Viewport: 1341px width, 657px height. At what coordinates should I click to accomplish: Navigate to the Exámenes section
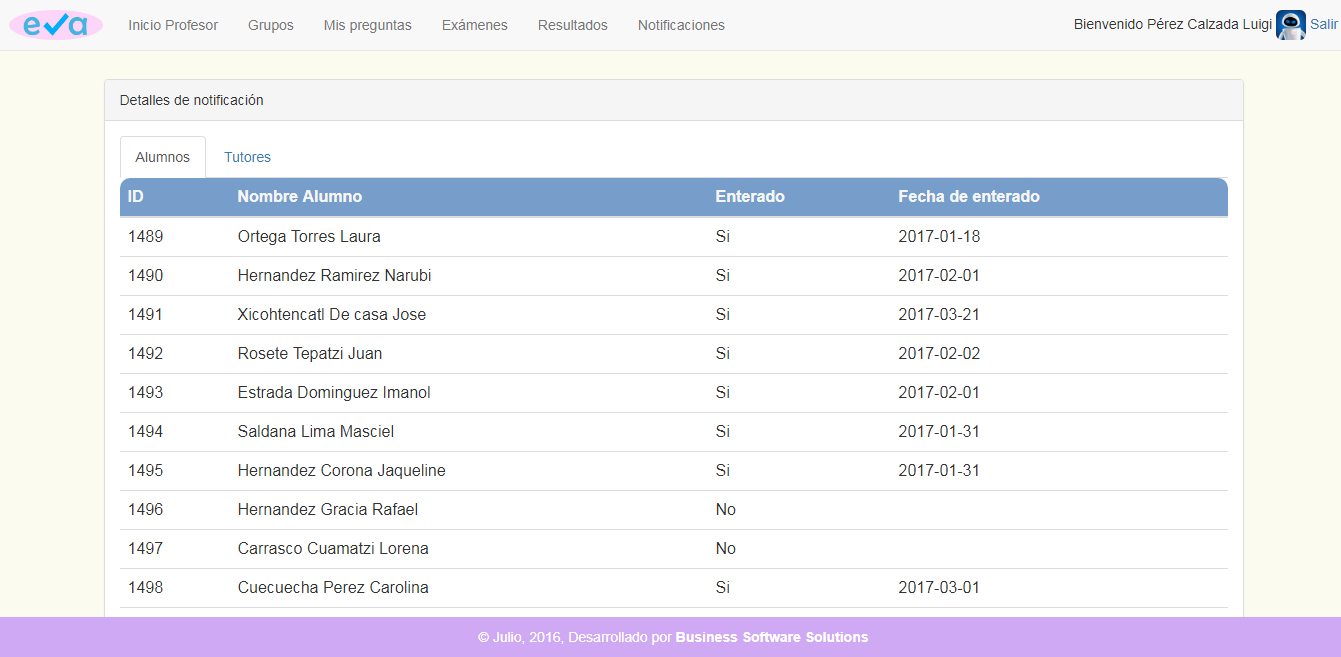[x=474, y=25]
